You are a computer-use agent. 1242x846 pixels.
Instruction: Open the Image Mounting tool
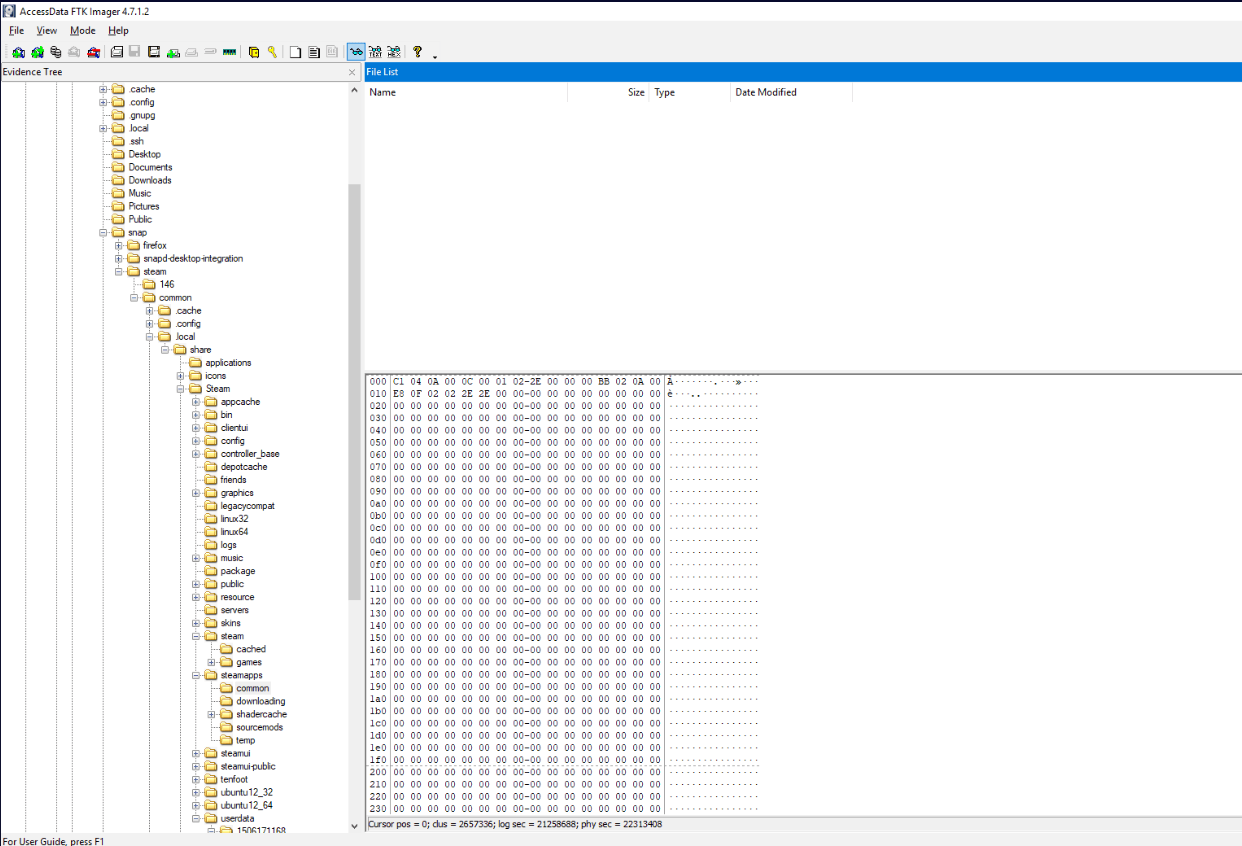click(x=55, y=52)
